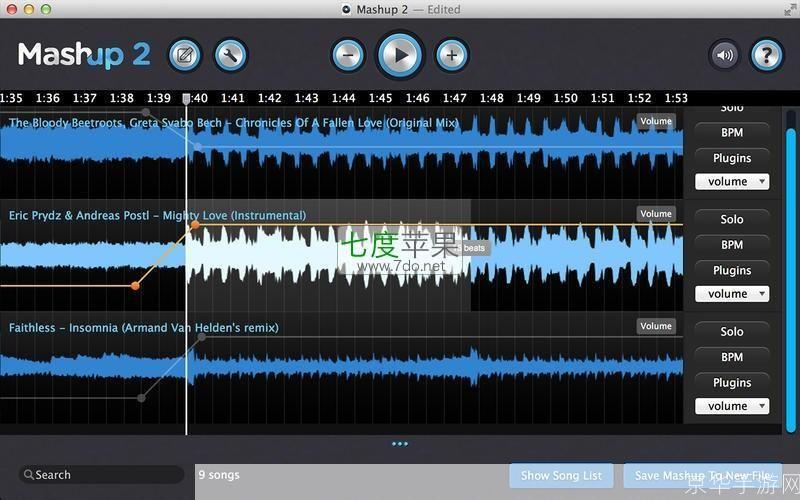Screen dimensions: 800x500
Task: Open the edit/compose icon button
Action: pyautogui.click(x=185, y=55)
